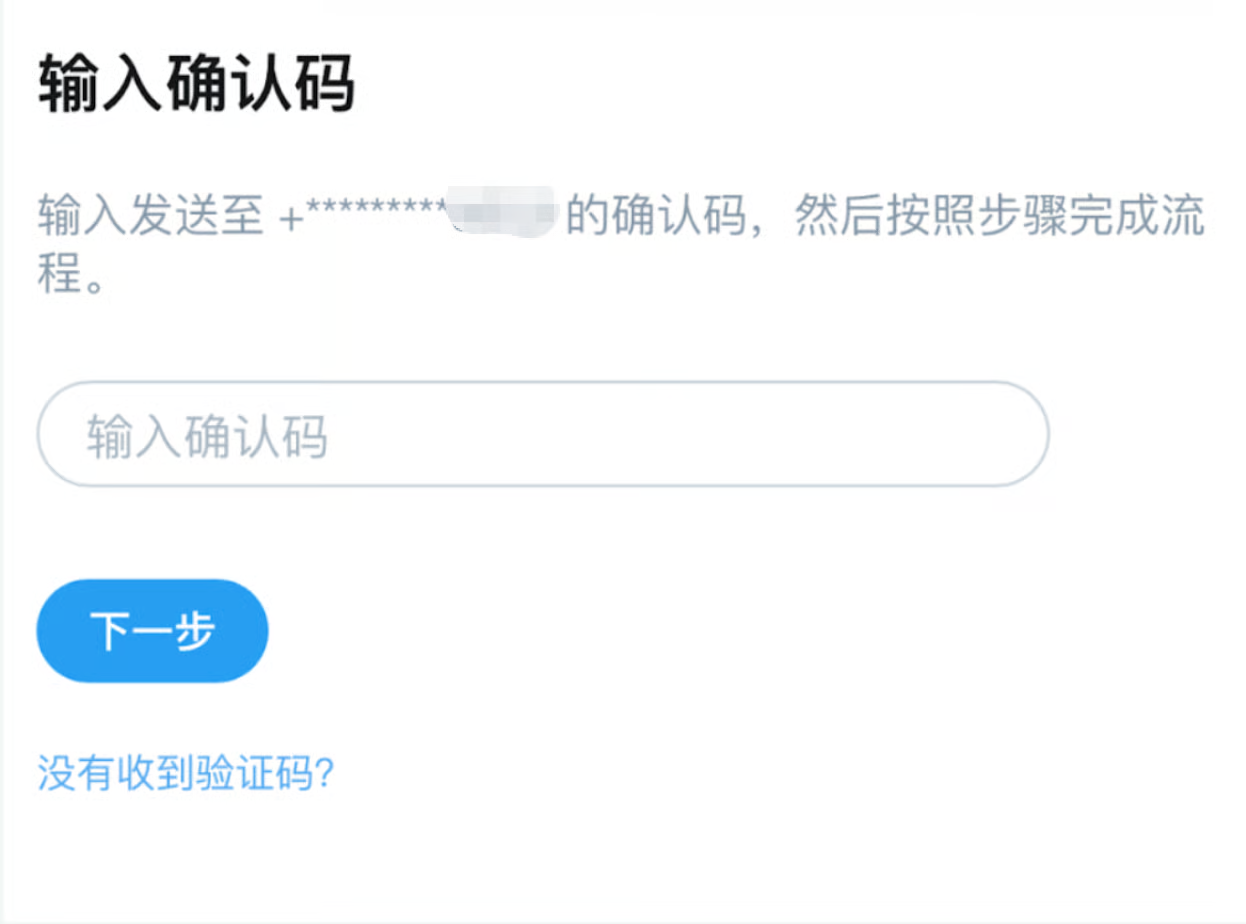Screen dimensions: 1246x924
Task: Click the 输入确认码 input field
Action: (543, 434)
